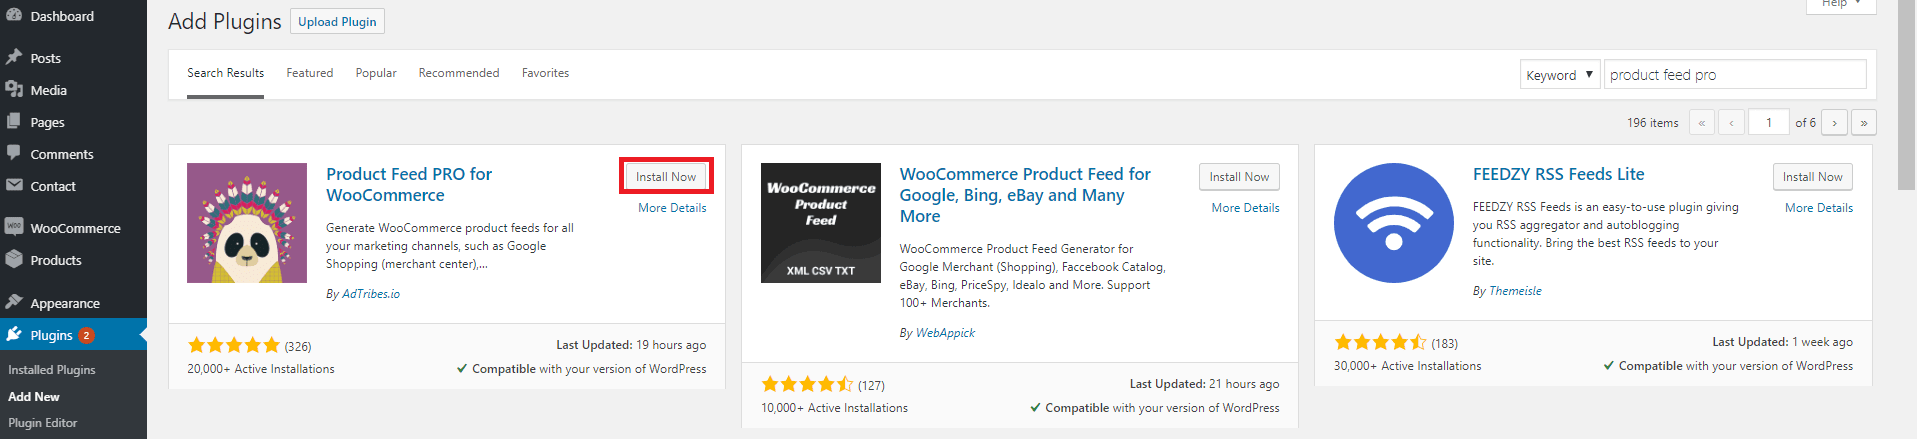Open the WooCommerce logo icon

(14, 228)
